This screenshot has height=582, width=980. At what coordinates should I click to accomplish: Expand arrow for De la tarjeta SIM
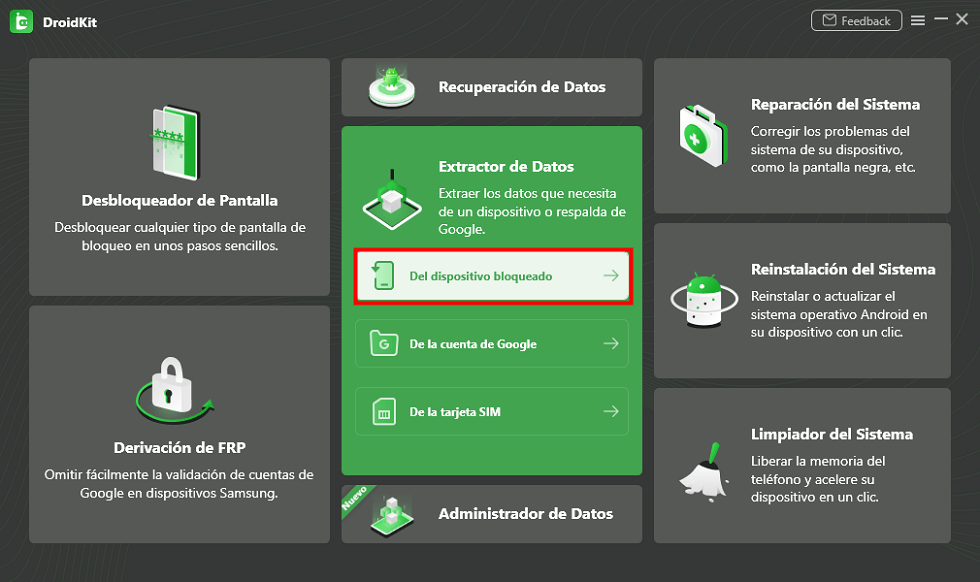611,411
